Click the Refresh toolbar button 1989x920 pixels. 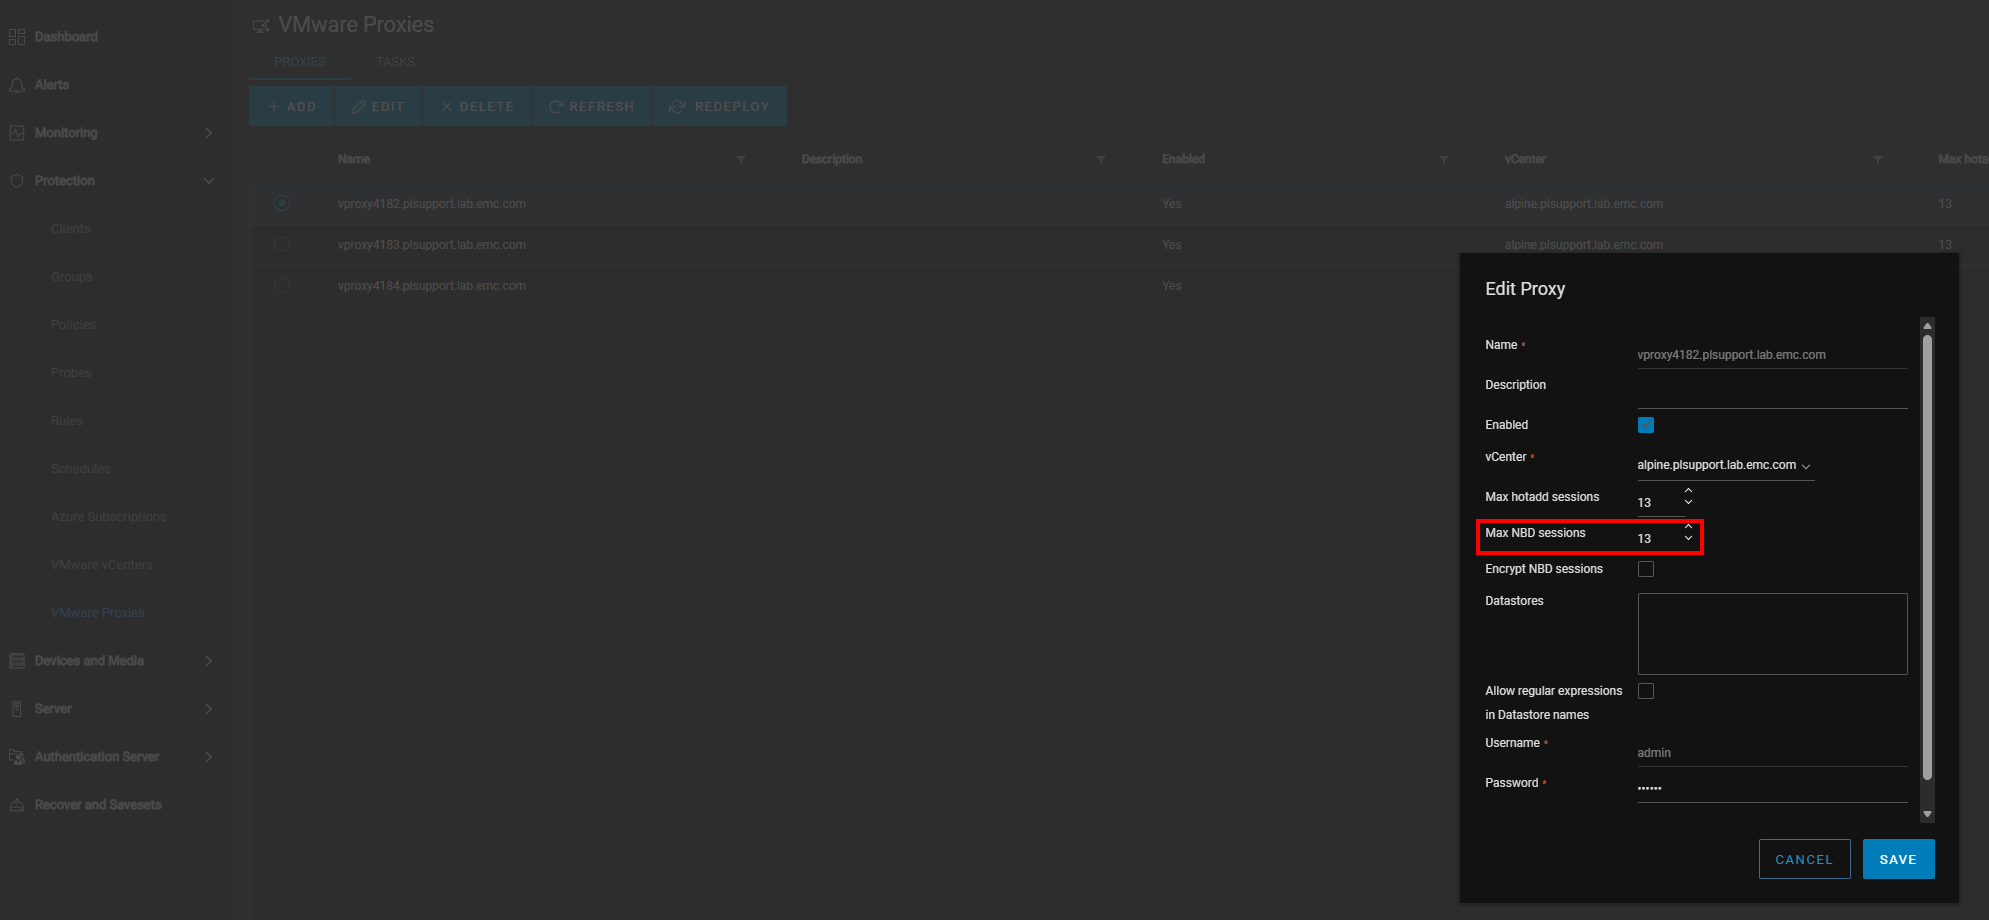tap(592, 106)
